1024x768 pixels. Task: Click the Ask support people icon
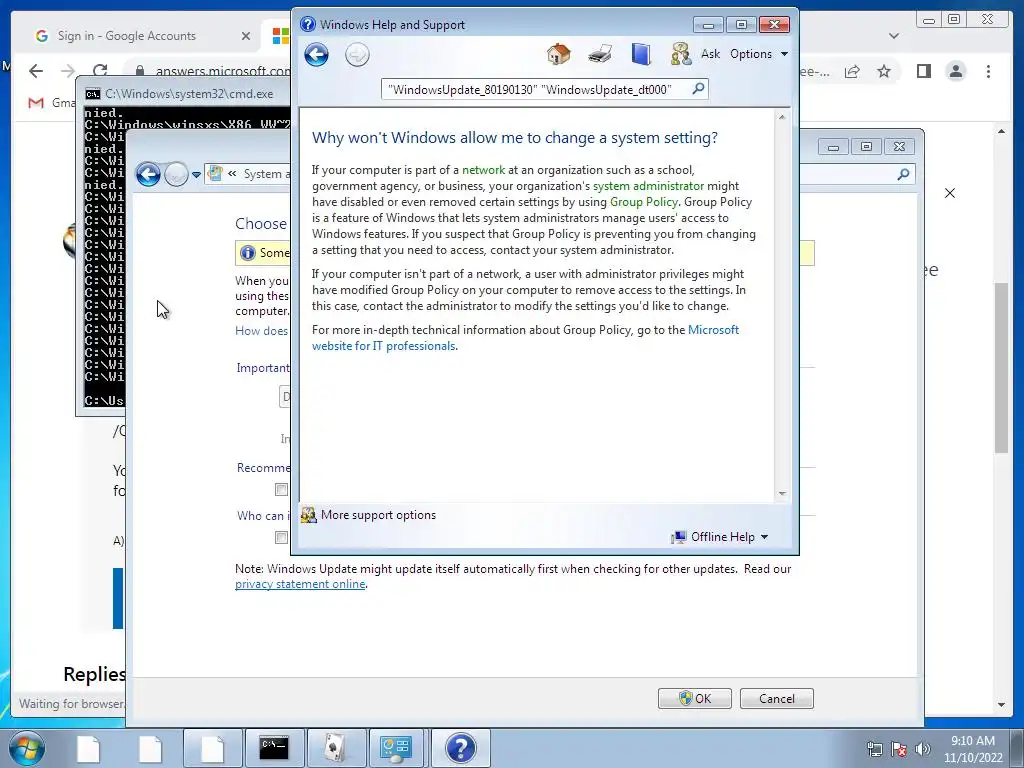[680, 54]
